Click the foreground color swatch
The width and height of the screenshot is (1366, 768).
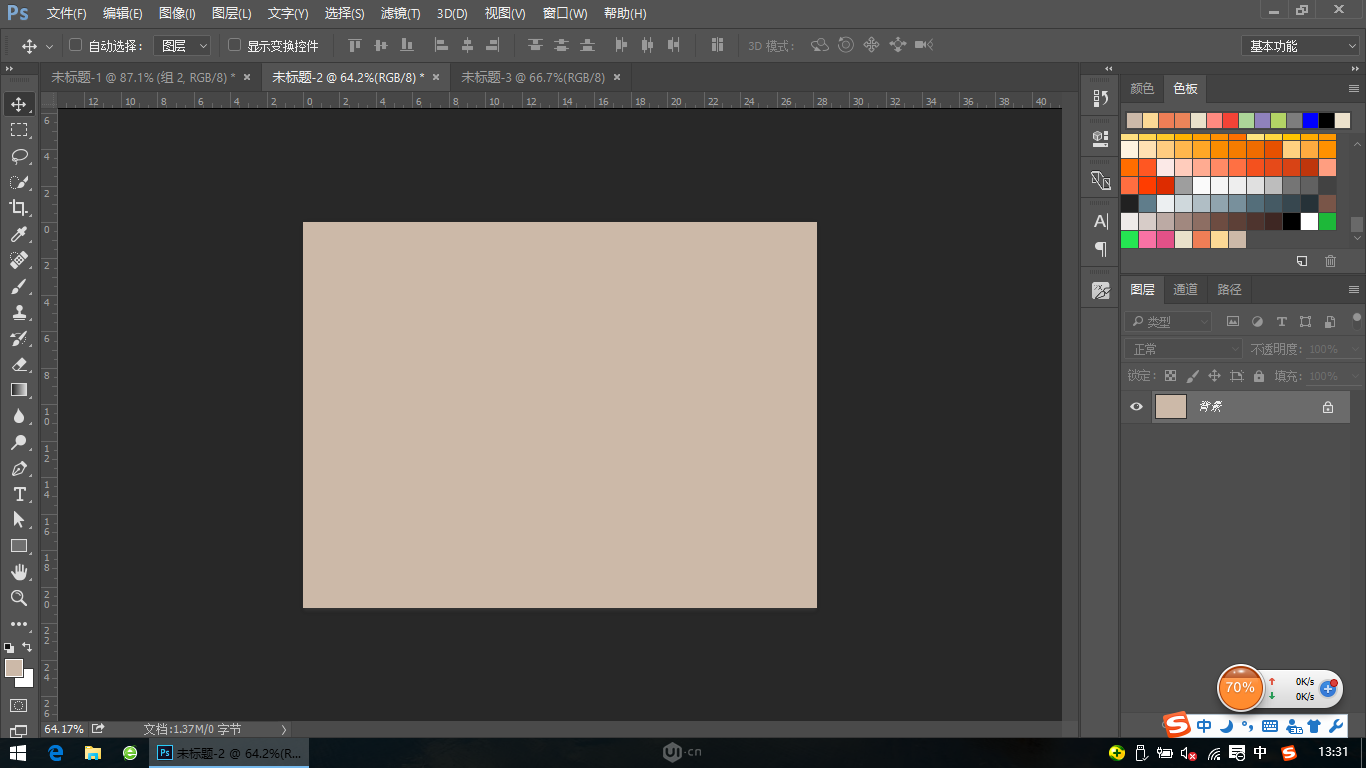click(x=13, y=667)
